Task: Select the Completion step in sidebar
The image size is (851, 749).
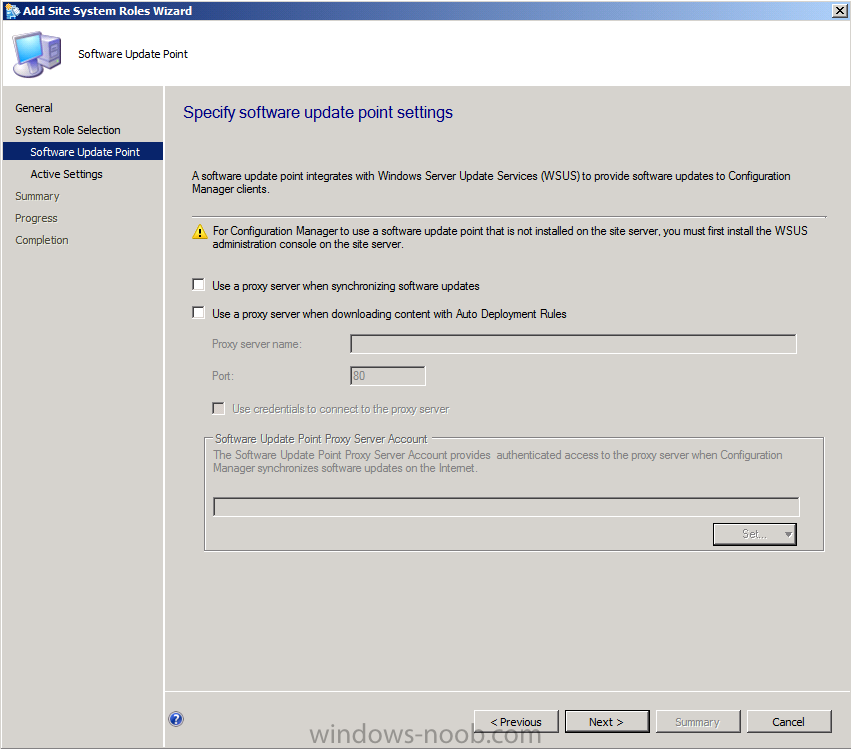Action: click(x=42, y=240)
